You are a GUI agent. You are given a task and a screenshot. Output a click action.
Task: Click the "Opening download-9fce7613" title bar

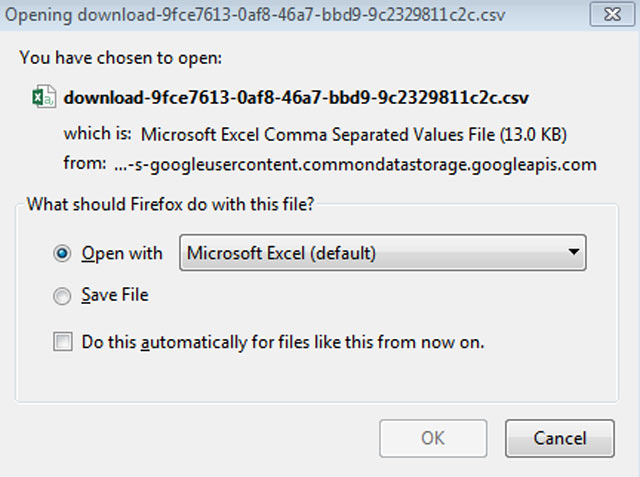click(255, 15)
